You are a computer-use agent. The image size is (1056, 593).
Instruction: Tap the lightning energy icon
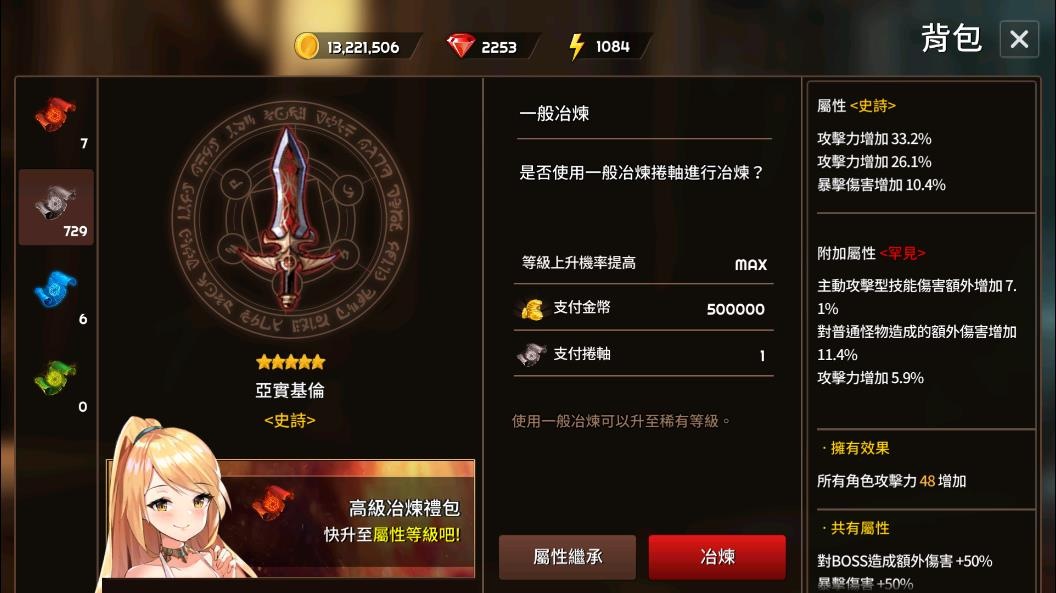[576, 46]
